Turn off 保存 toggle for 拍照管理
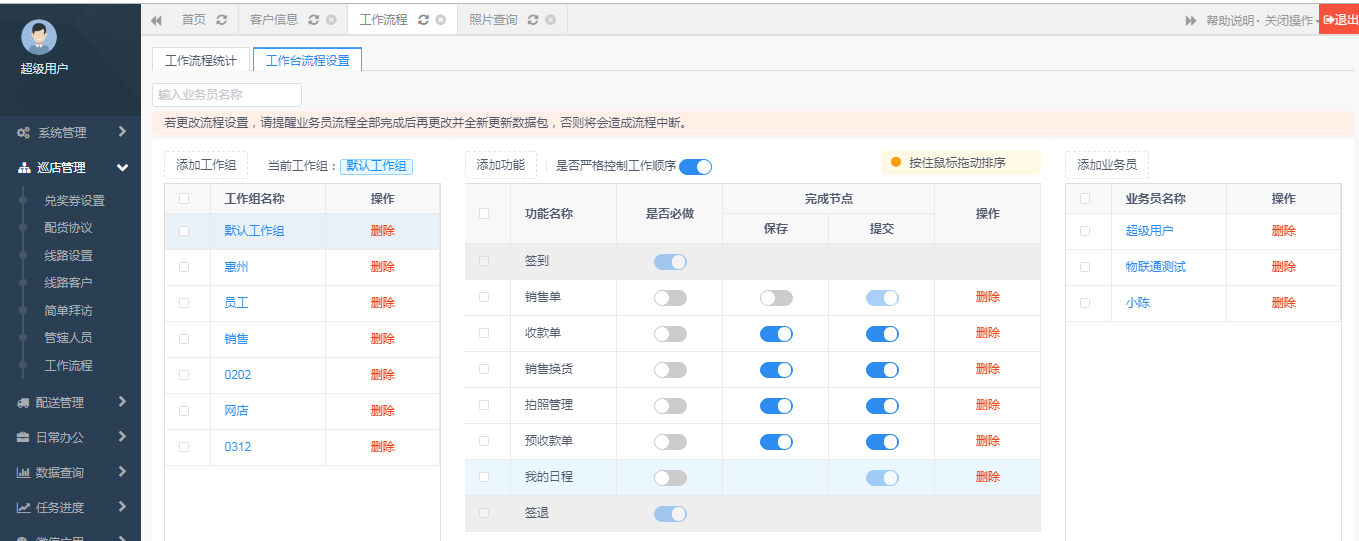1359x541 pixels. click(x=776, y=405)
